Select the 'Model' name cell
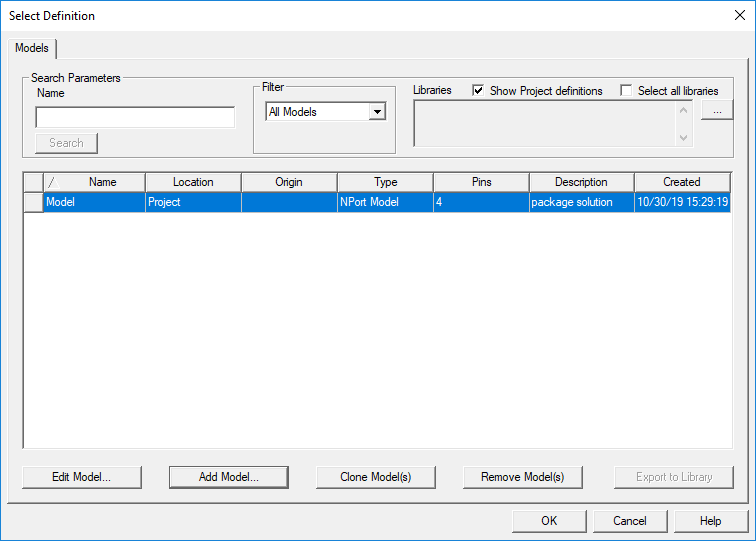The image size is (756, 541). 94,202
